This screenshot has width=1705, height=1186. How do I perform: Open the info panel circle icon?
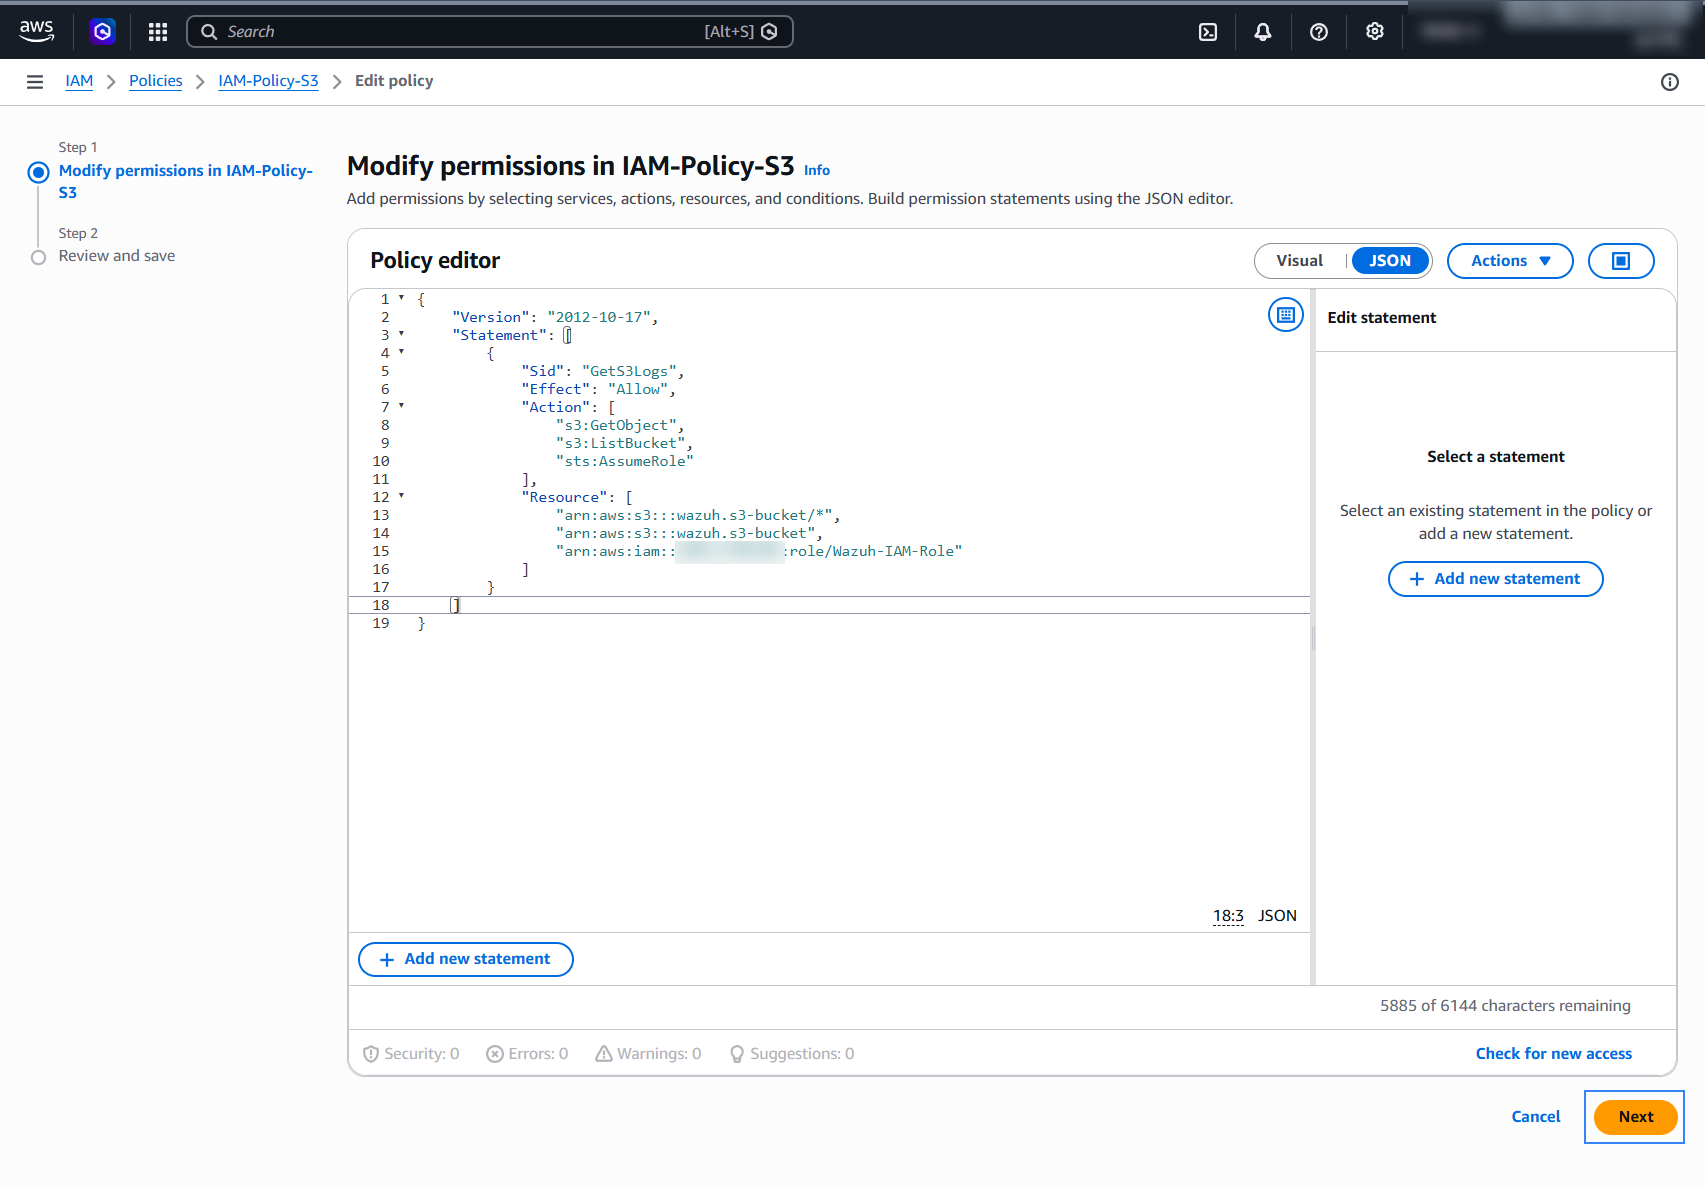click(x=1670, y=82)
